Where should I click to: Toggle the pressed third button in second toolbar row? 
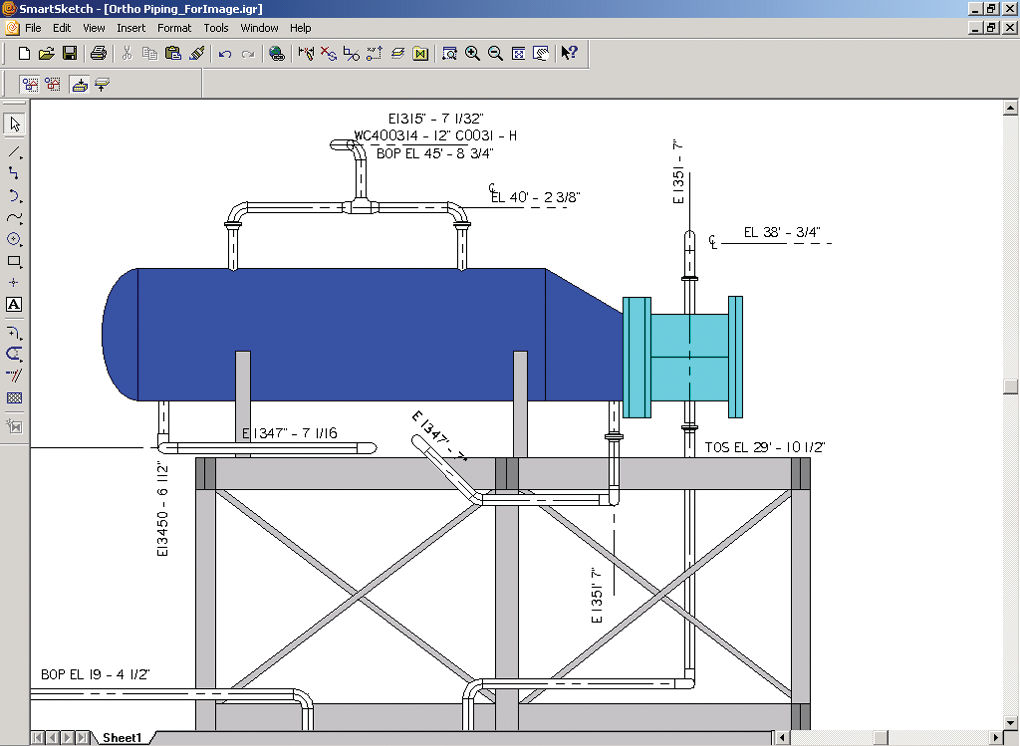[79, 85]
